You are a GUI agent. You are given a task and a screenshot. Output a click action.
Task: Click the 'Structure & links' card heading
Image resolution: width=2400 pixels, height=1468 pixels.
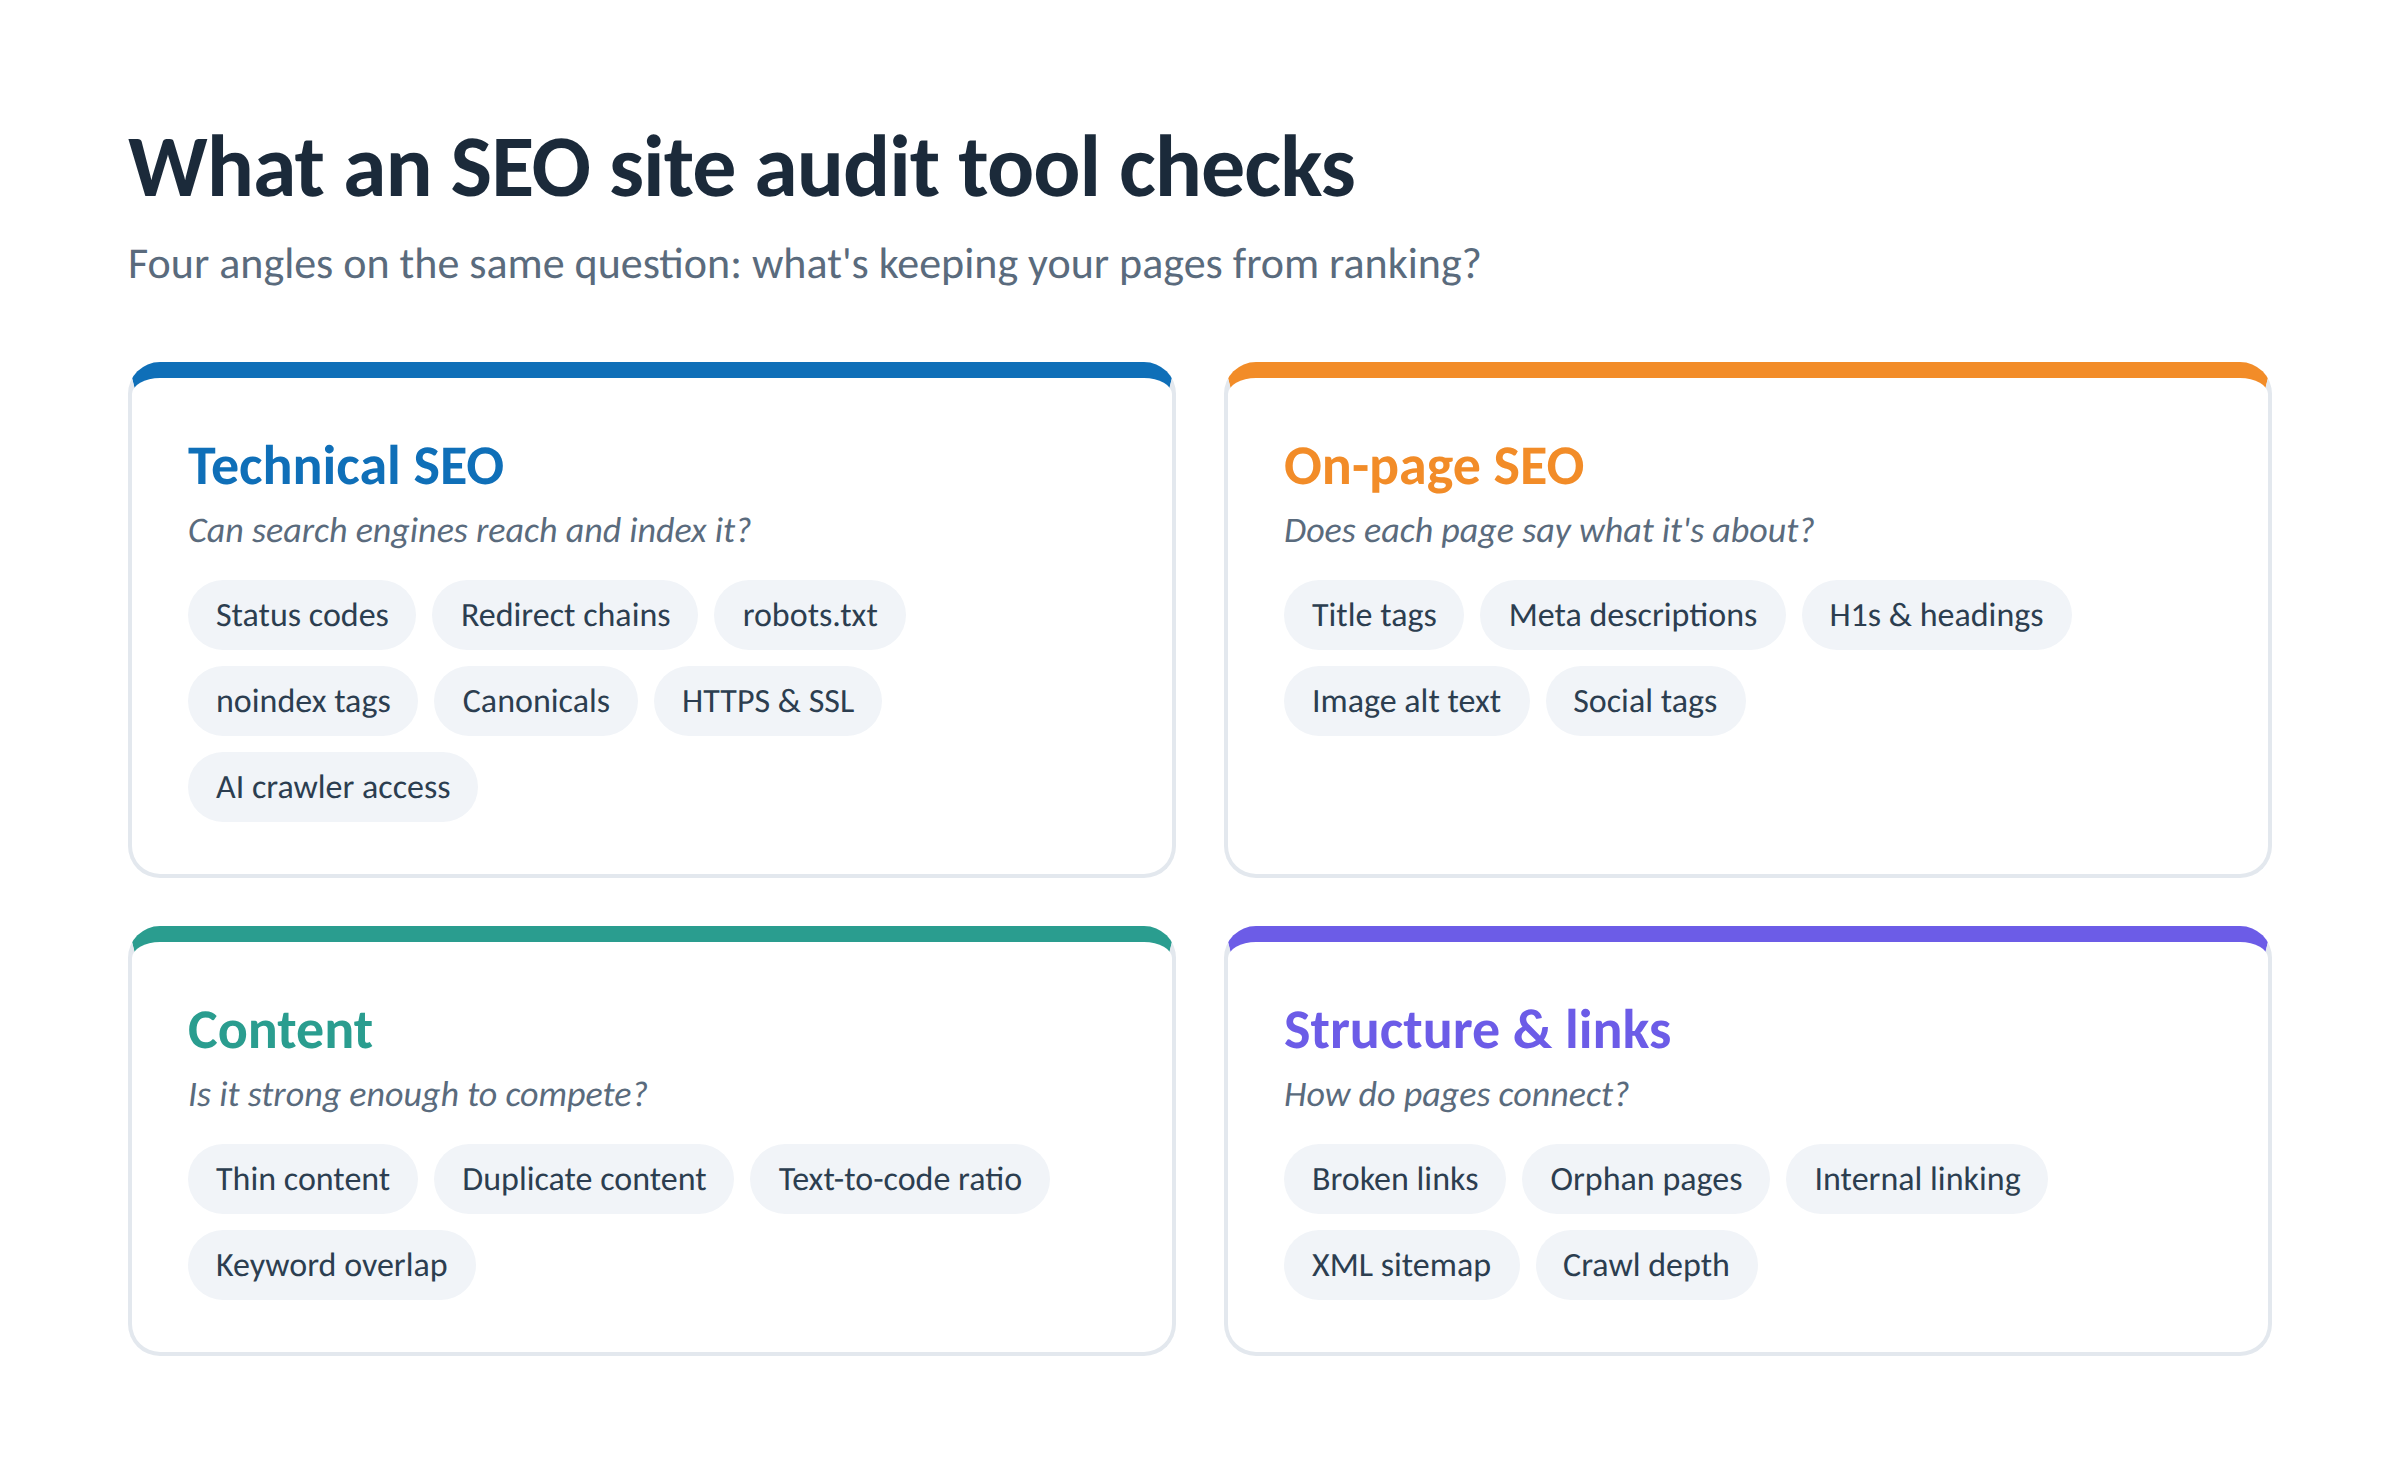pos(1477,1030)
